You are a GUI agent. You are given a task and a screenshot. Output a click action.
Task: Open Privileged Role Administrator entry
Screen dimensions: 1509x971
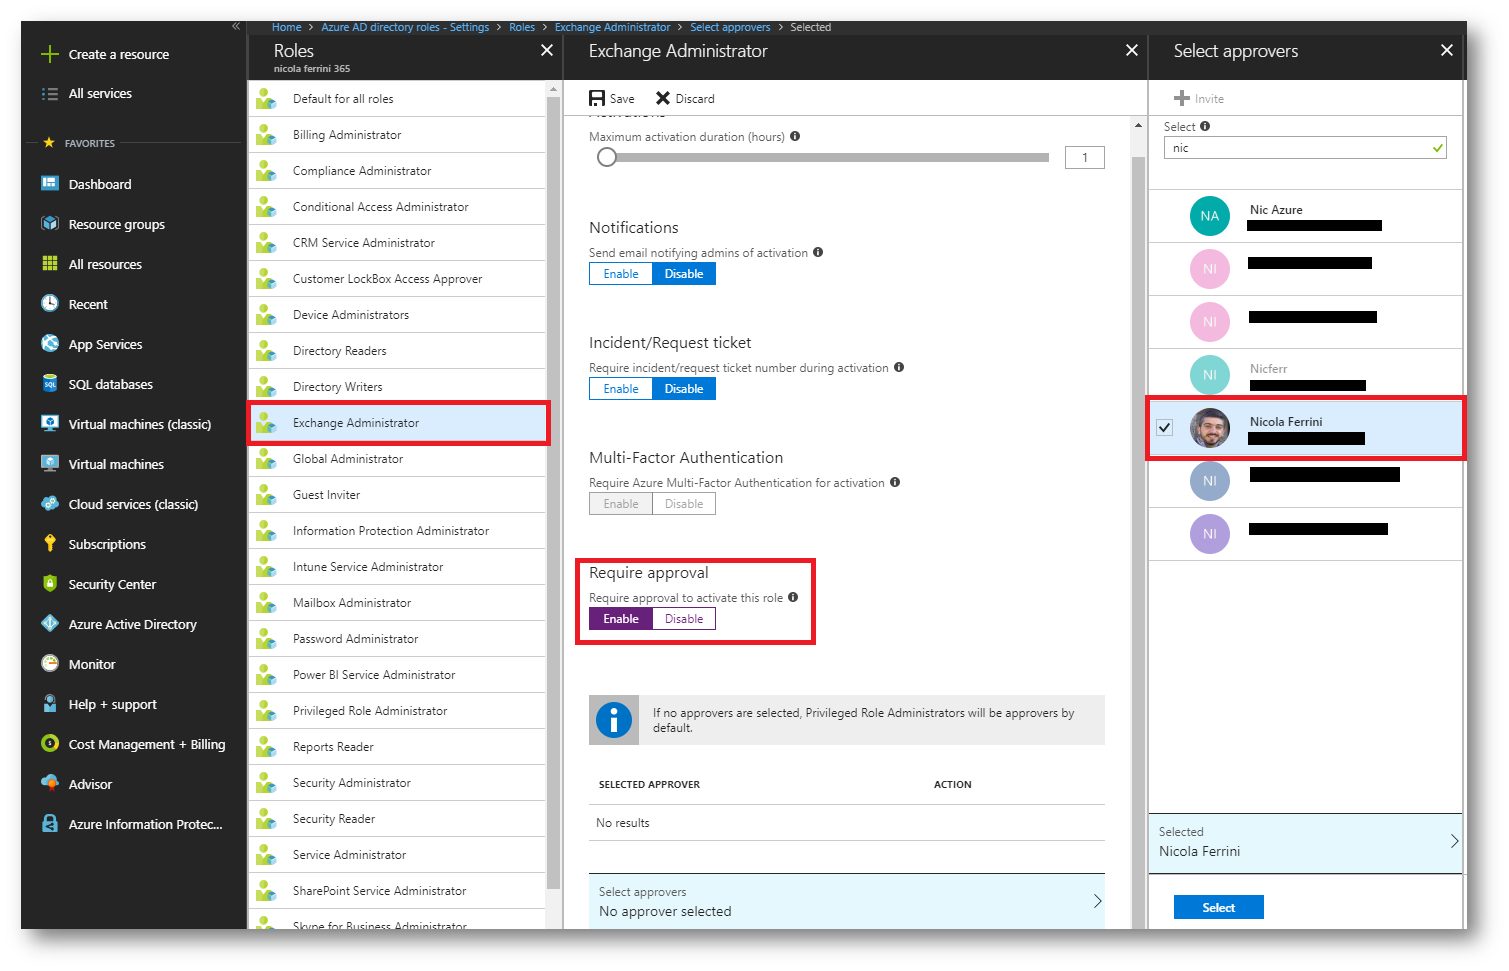tap(398, 711)
